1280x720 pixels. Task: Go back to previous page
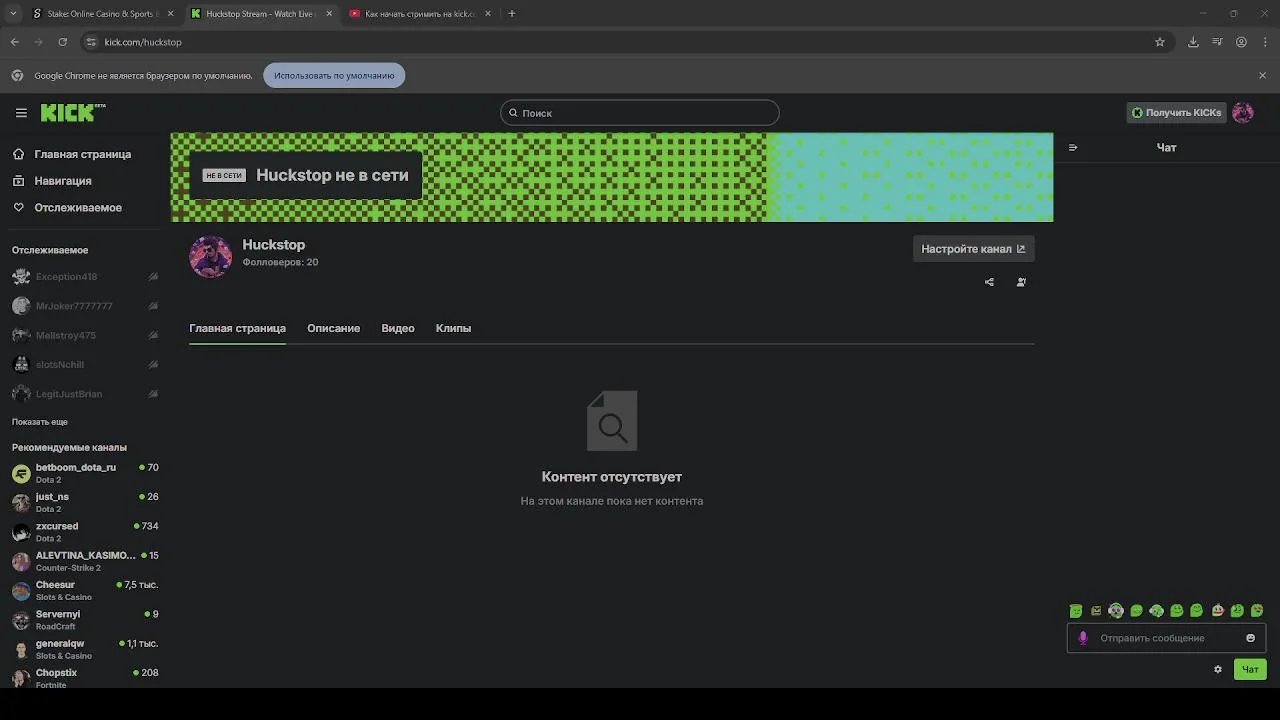15,42
